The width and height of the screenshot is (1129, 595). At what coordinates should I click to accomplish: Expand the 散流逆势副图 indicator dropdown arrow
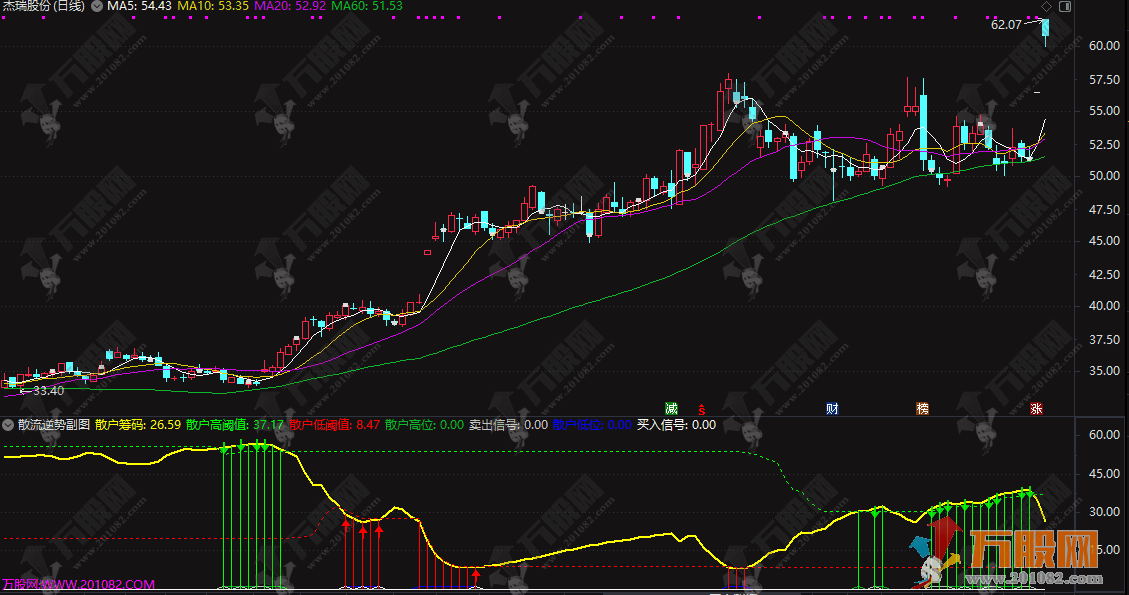pos(9,424)
